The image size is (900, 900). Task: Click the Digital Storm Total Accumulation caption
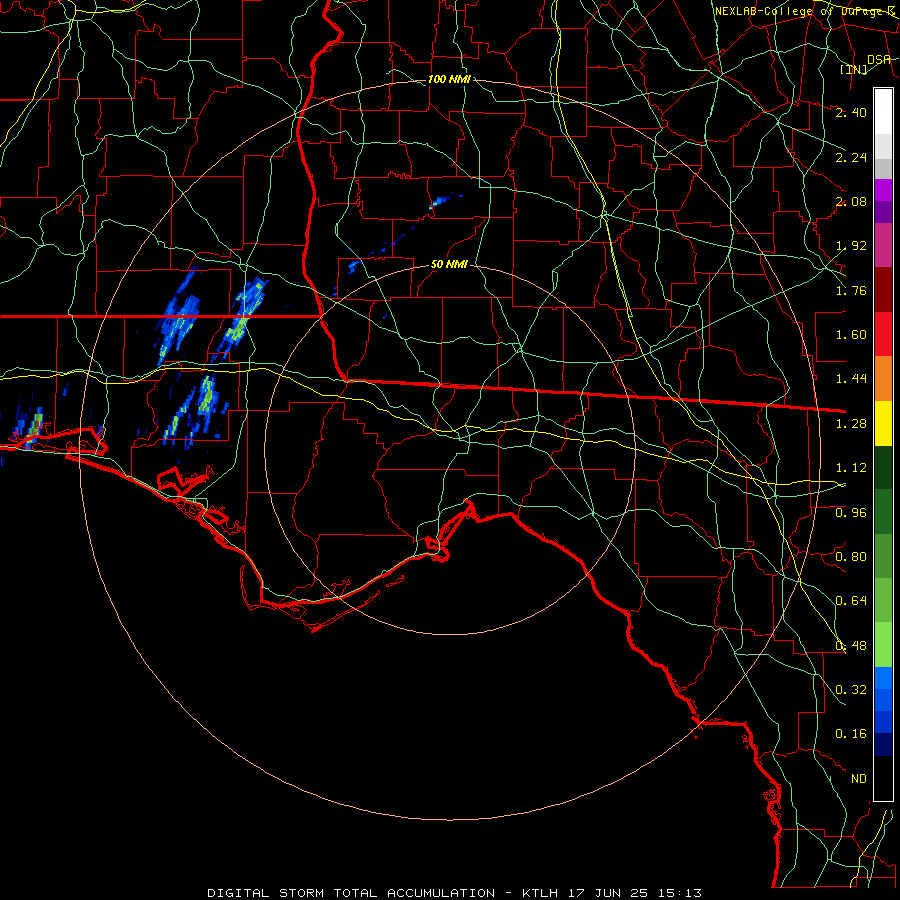[x=455, y=893]
